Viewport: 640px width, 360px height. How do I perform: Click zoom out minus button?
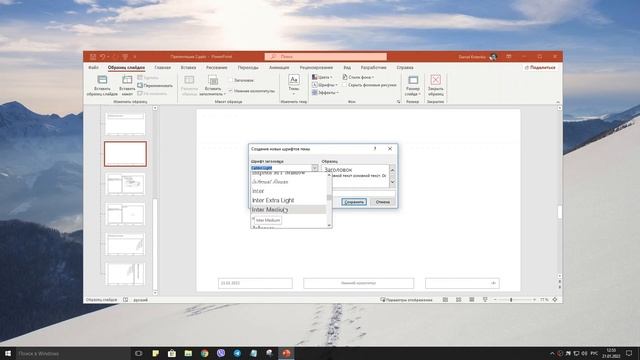pyautogui.click(x=495, y=300)
